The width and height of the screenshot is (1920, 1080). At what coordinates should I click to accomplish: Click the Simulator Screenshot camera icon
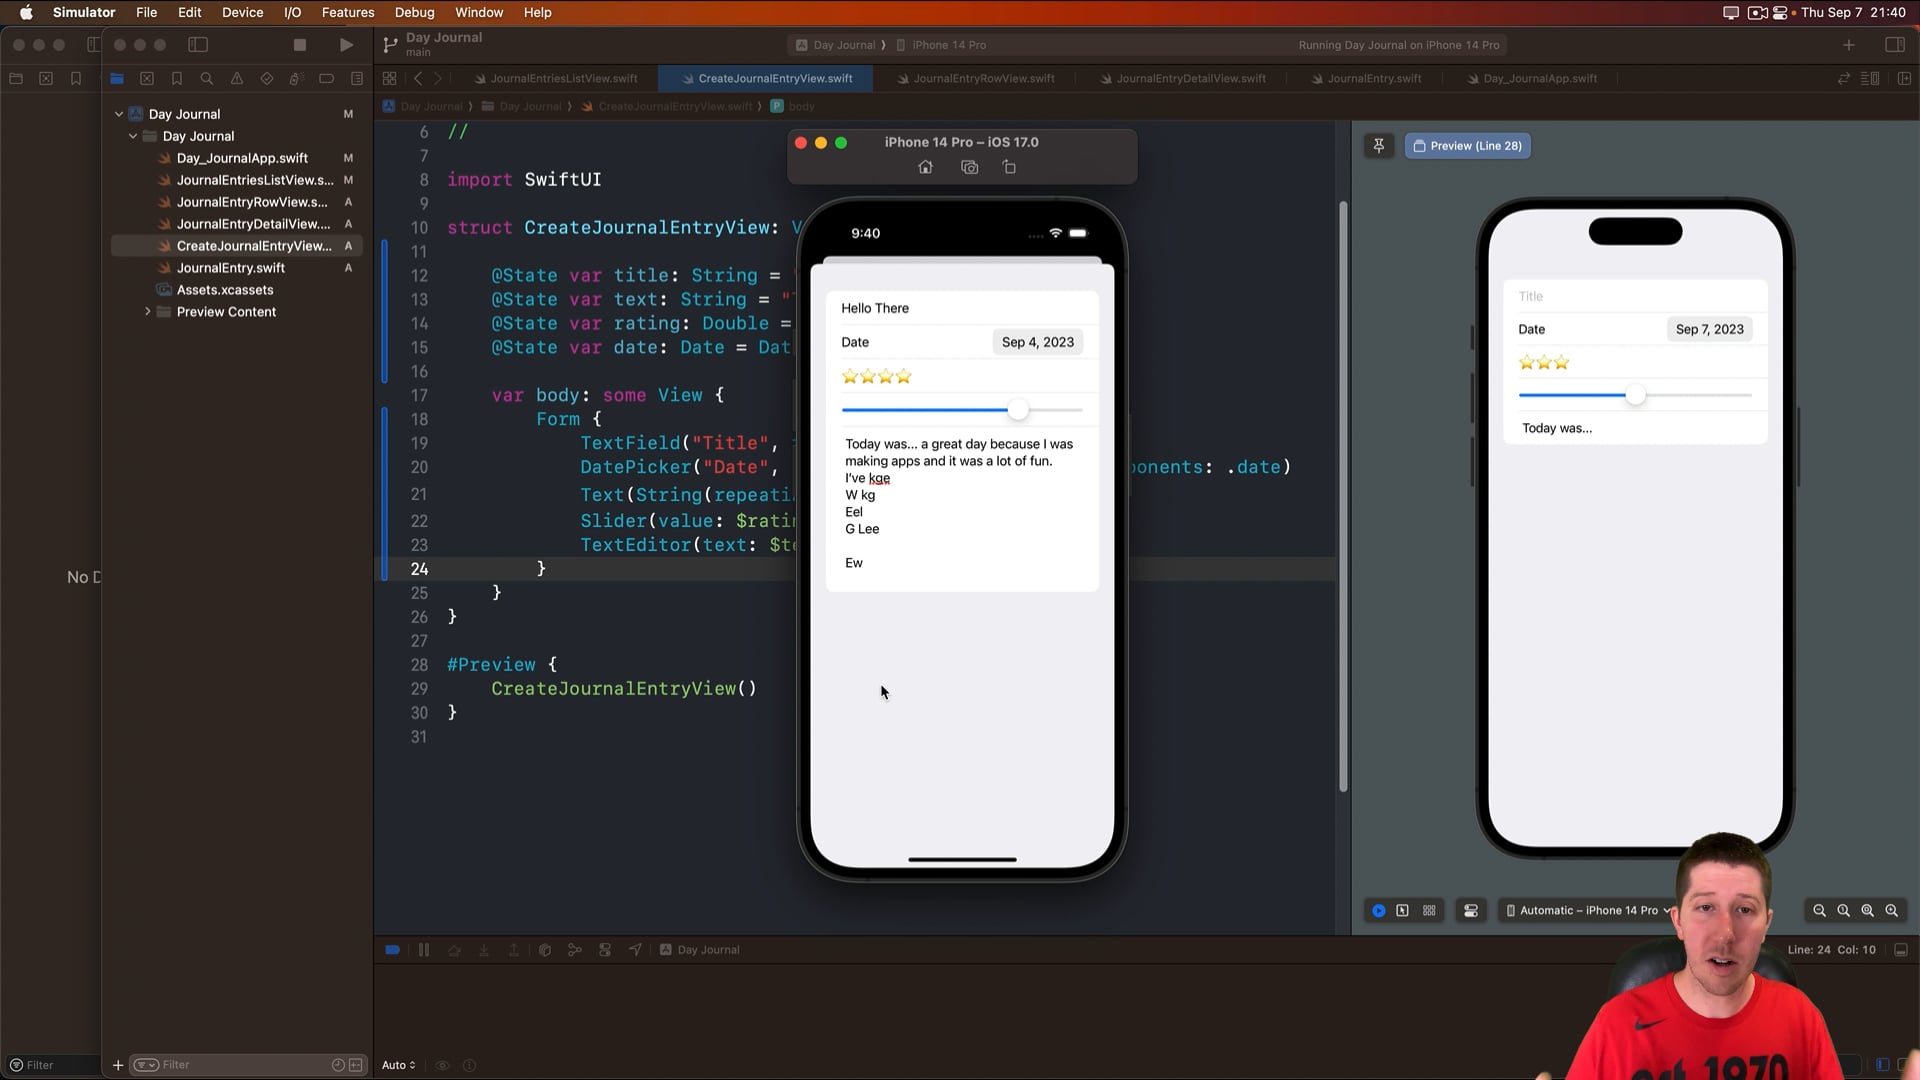(x=970, y=167)
